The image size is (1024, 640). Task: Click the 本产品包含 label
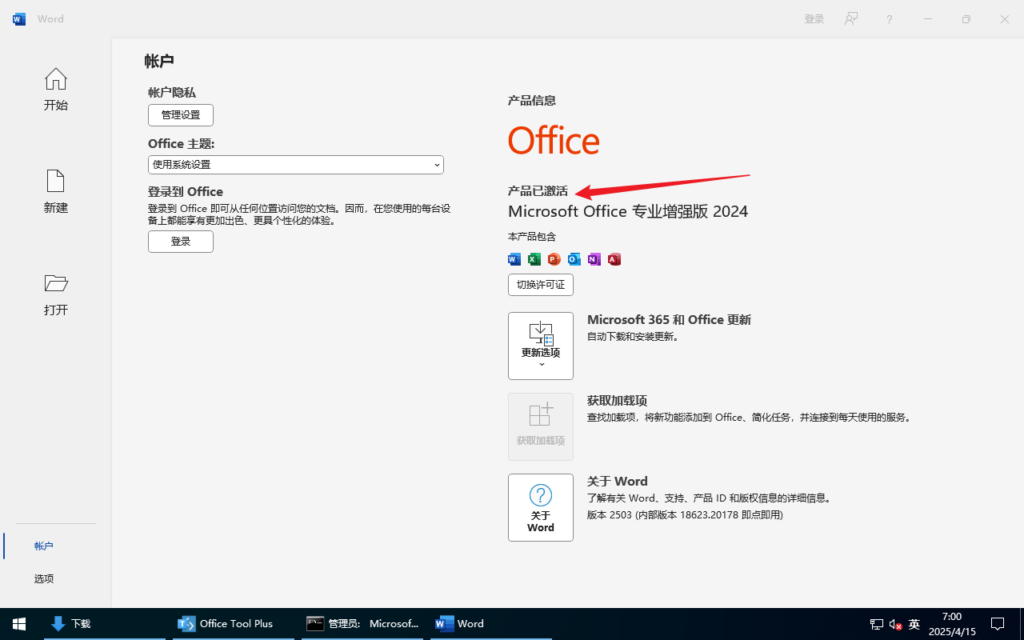(x=532, y=236)
